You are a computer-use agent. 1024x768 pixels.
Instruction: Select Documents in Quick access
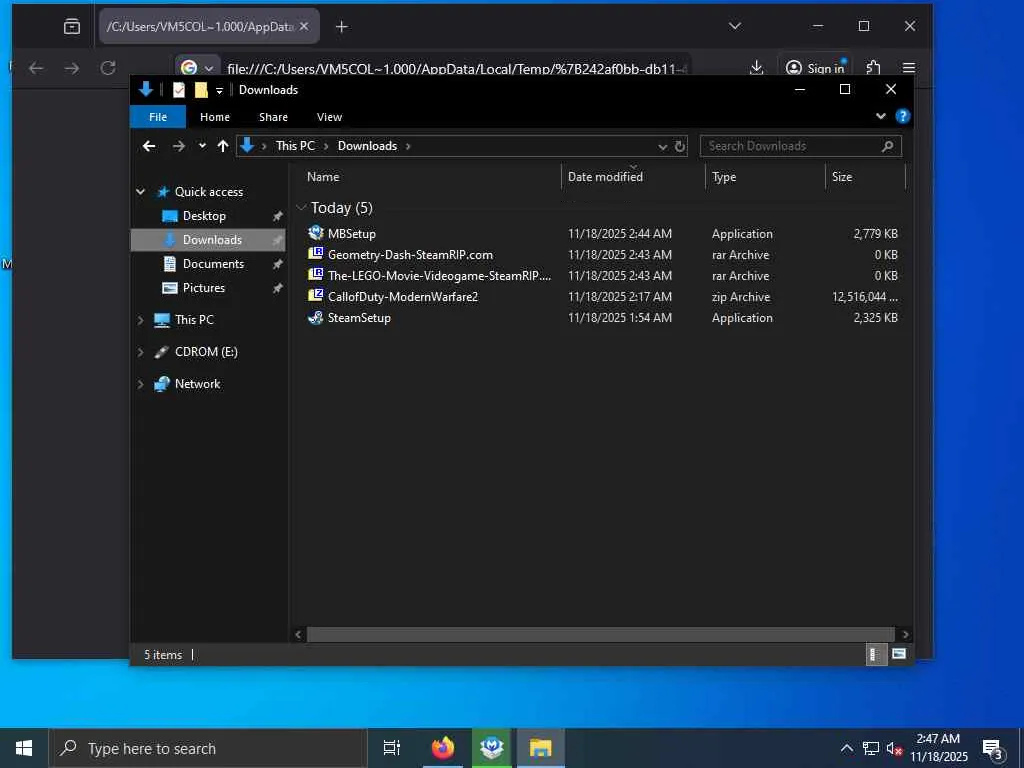point(214,263)
